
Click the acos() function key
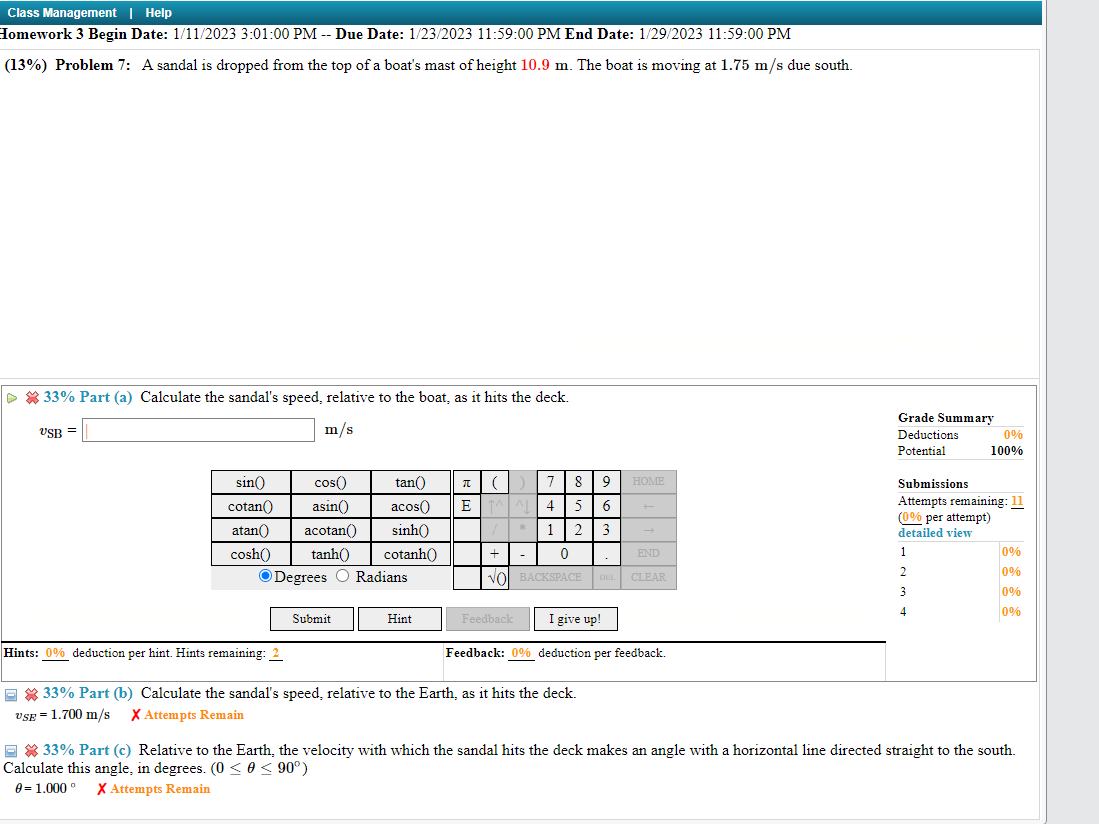[410, 506]
